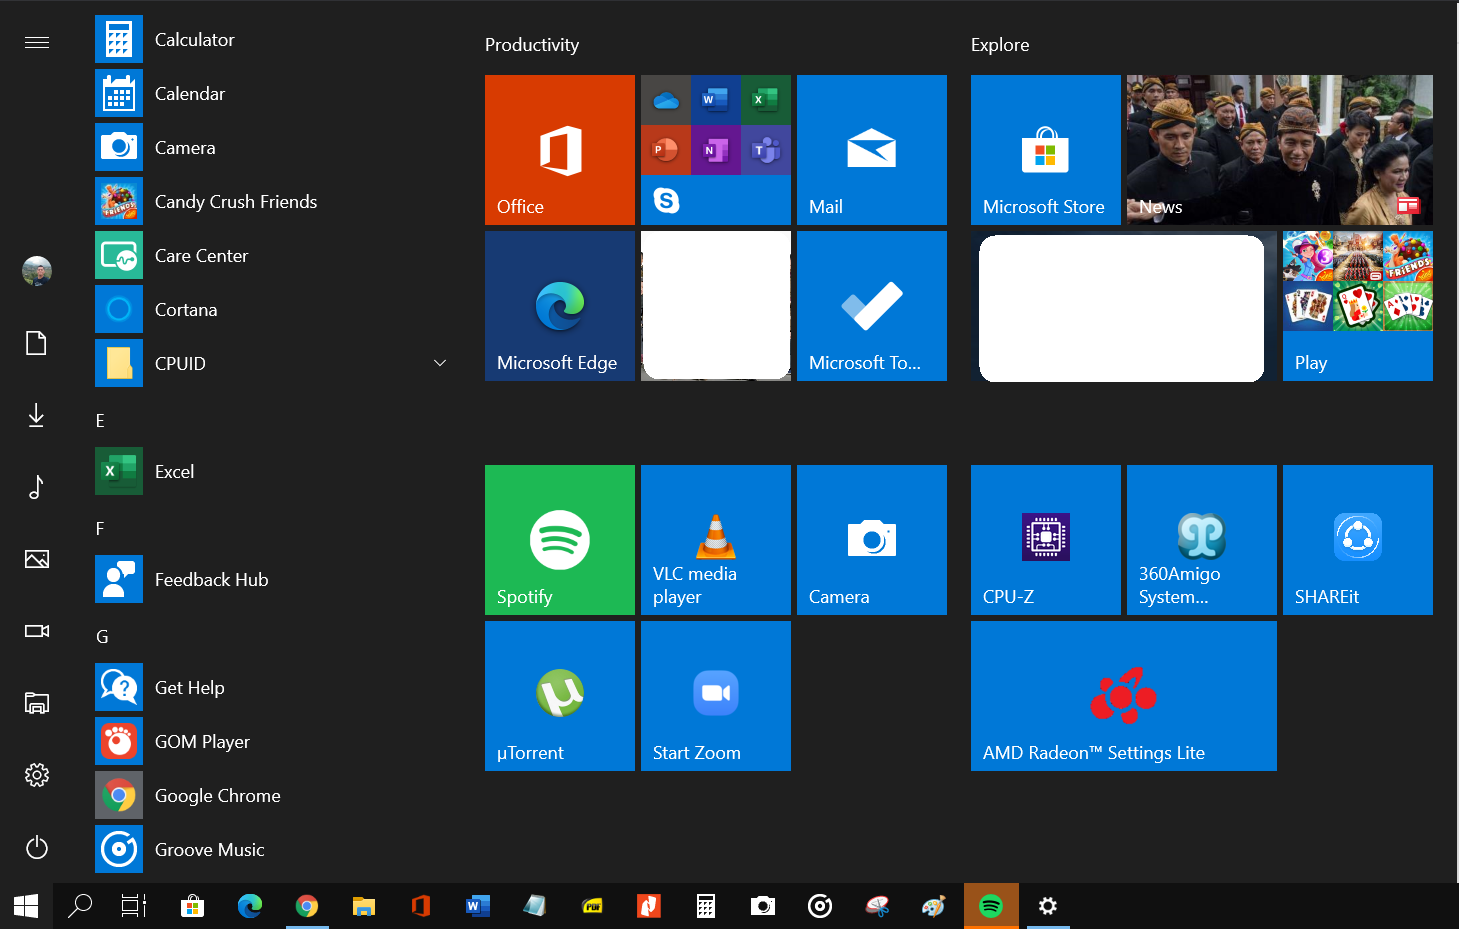Viewport: 1459px width, 929px height.
Task: Open AMD Radeon Settings Lite tile
Action: [1124, 696]
